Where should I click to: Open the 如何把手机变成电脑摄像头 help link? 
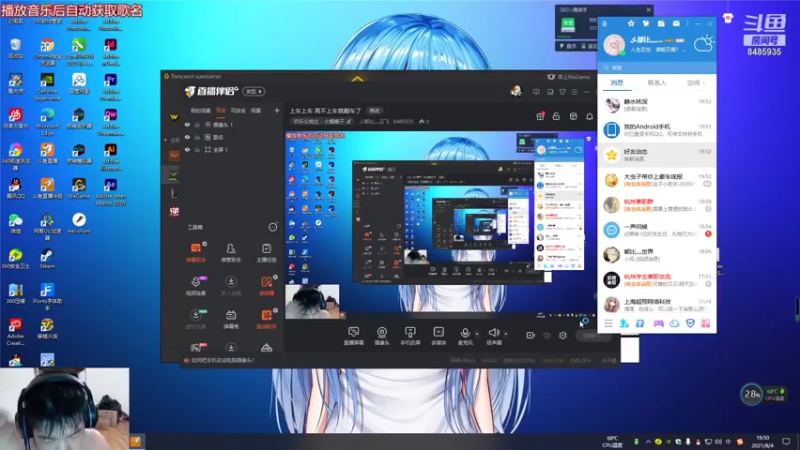pos(222,360)
